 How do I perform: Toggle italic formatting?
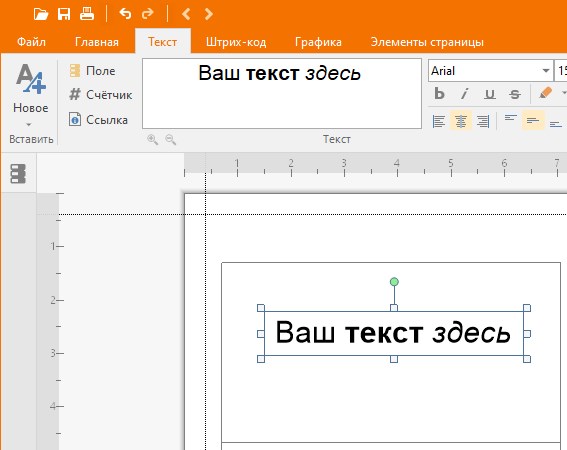[x=465, y=94]
